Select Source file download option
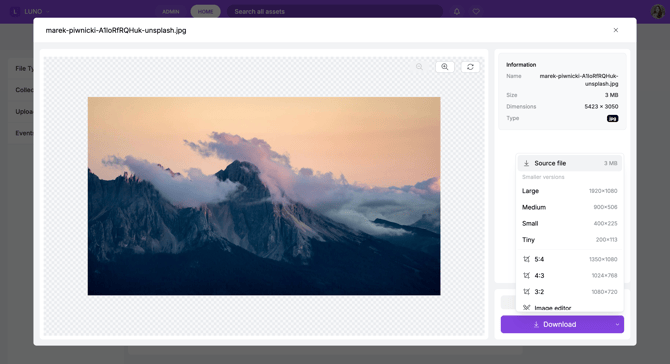This screenshot has height=364, width=670. coord(570,163)
